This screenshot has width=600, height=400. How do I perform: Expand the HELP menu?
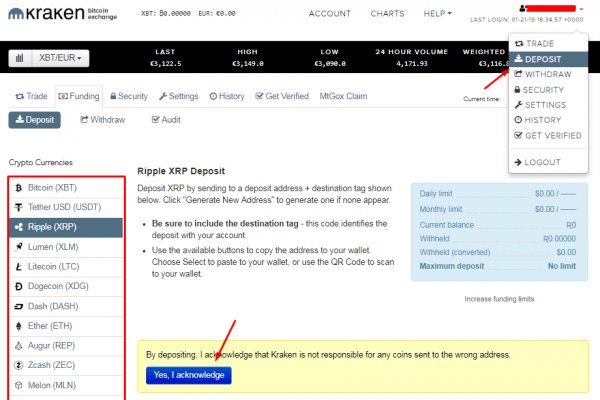point(436,14)
